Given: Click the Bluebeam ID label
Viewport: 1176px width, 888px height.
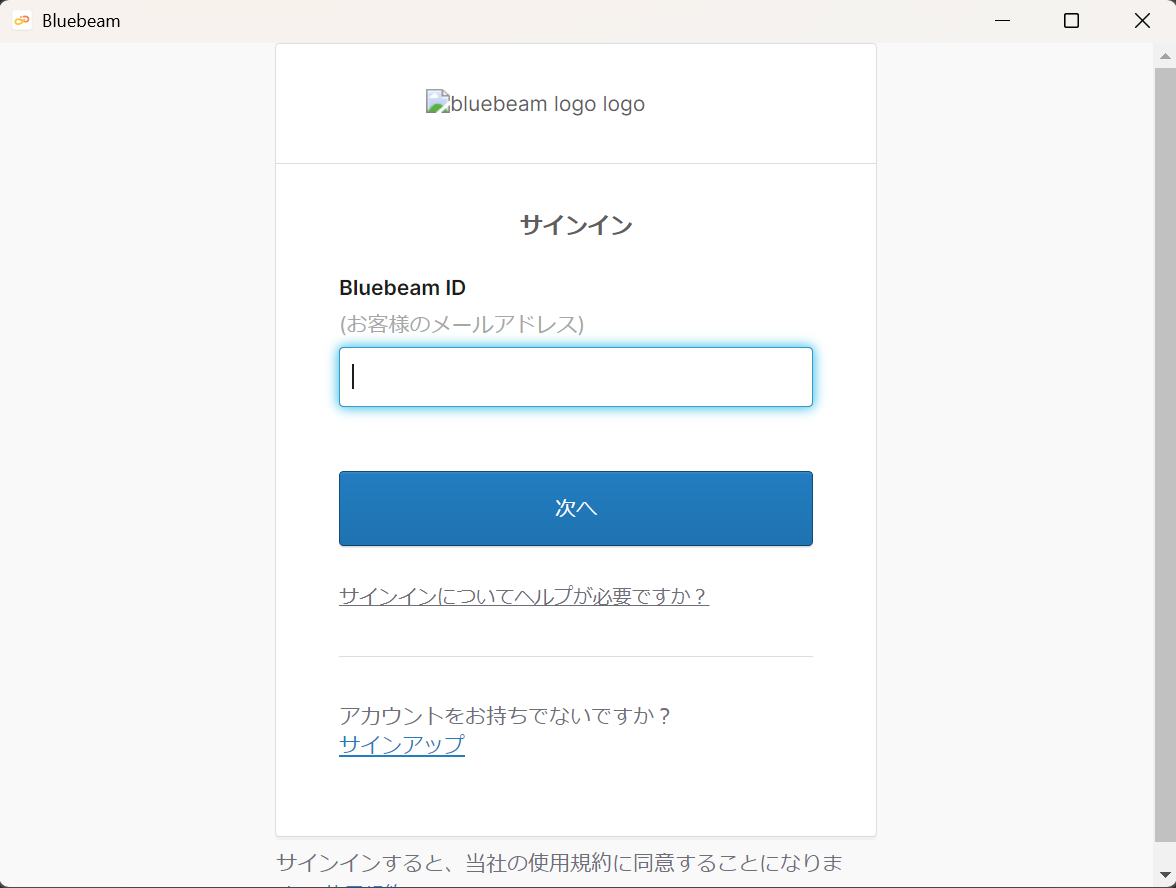Looking at the screenshot, I should point(402,288).
